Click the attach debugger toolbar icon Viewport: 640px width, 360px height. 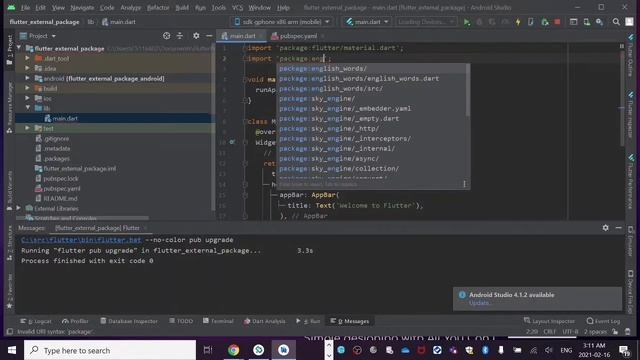click(x=544, y=22)
